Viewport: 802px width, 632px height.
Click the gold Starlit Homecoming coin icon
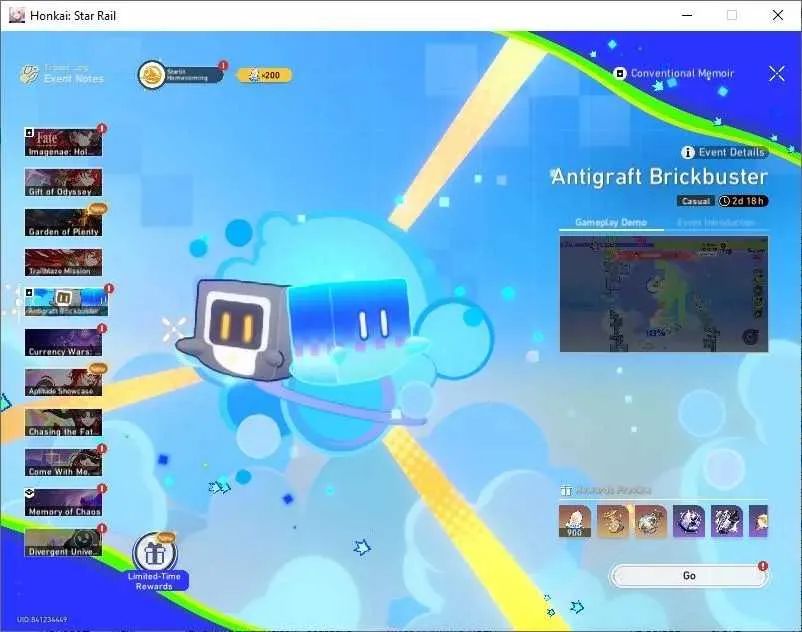pyautogui.click(x=151, y=75)
